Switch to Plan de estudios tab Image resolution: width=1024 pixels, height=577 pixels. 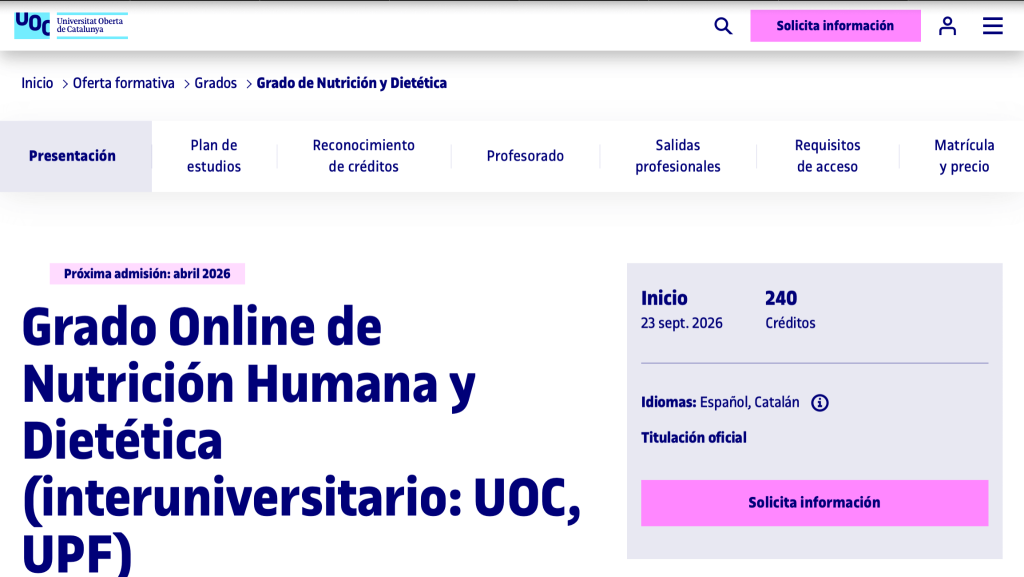[x=214, y=156]
